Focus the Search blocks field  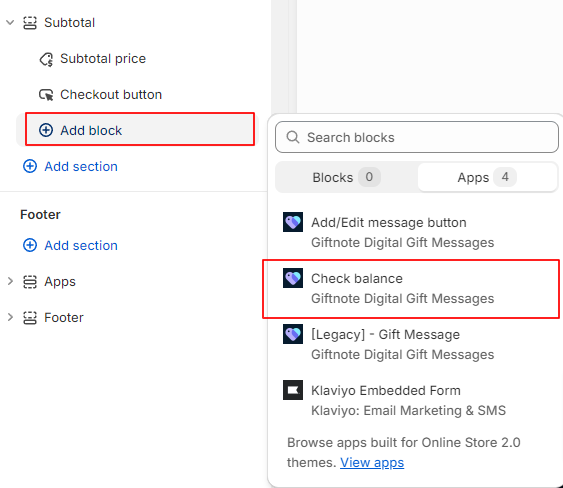pyautogui.click(x=417, y=137)
